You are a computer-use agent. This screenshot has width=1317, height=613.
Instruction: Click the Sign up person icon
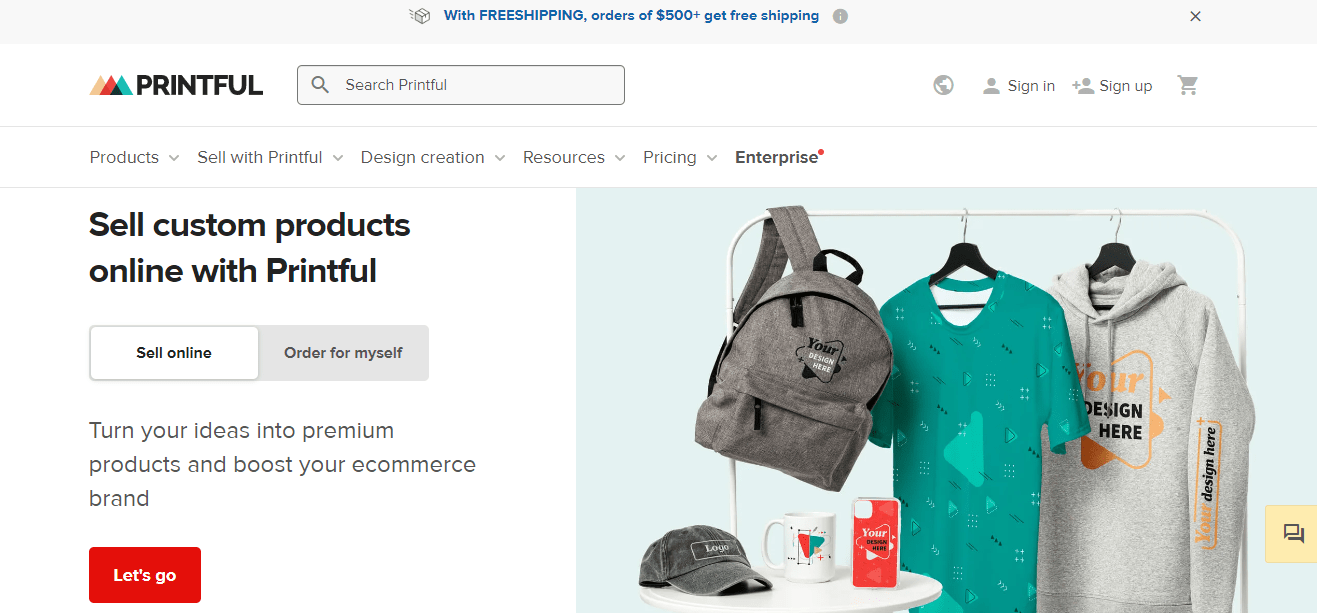[1082, 85]
